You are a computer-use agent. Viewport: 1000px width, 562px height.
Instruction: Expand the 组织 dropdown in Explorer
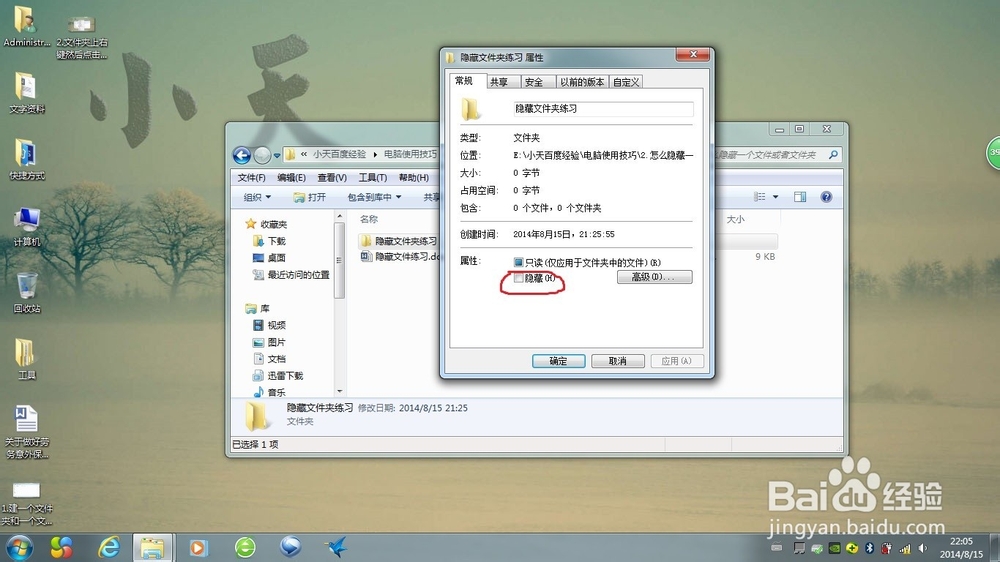(258, 197)
